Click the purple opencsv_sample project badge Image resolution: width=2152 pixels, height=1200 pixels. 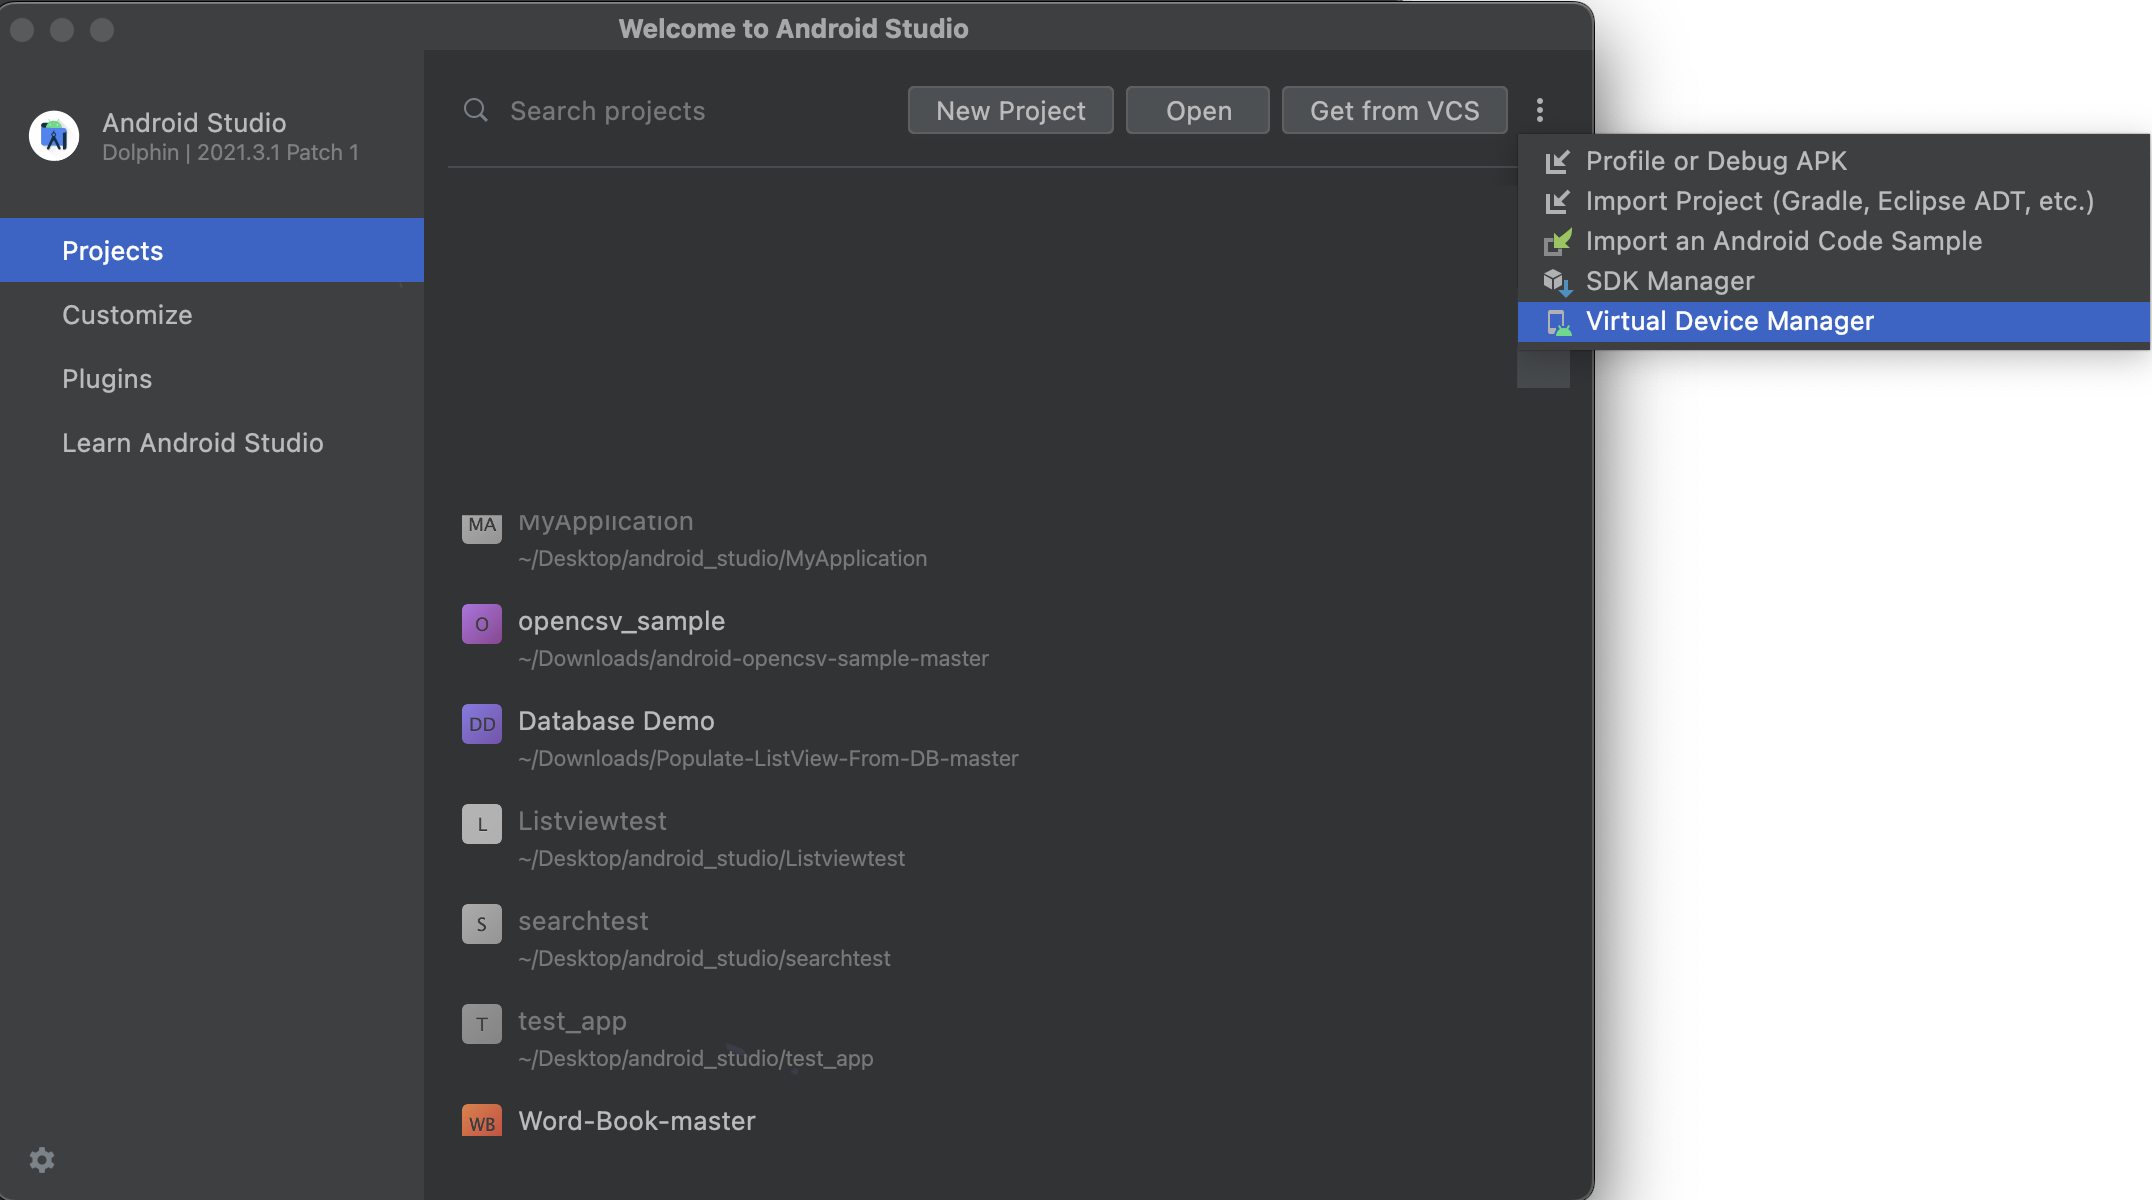click(481, 624)
